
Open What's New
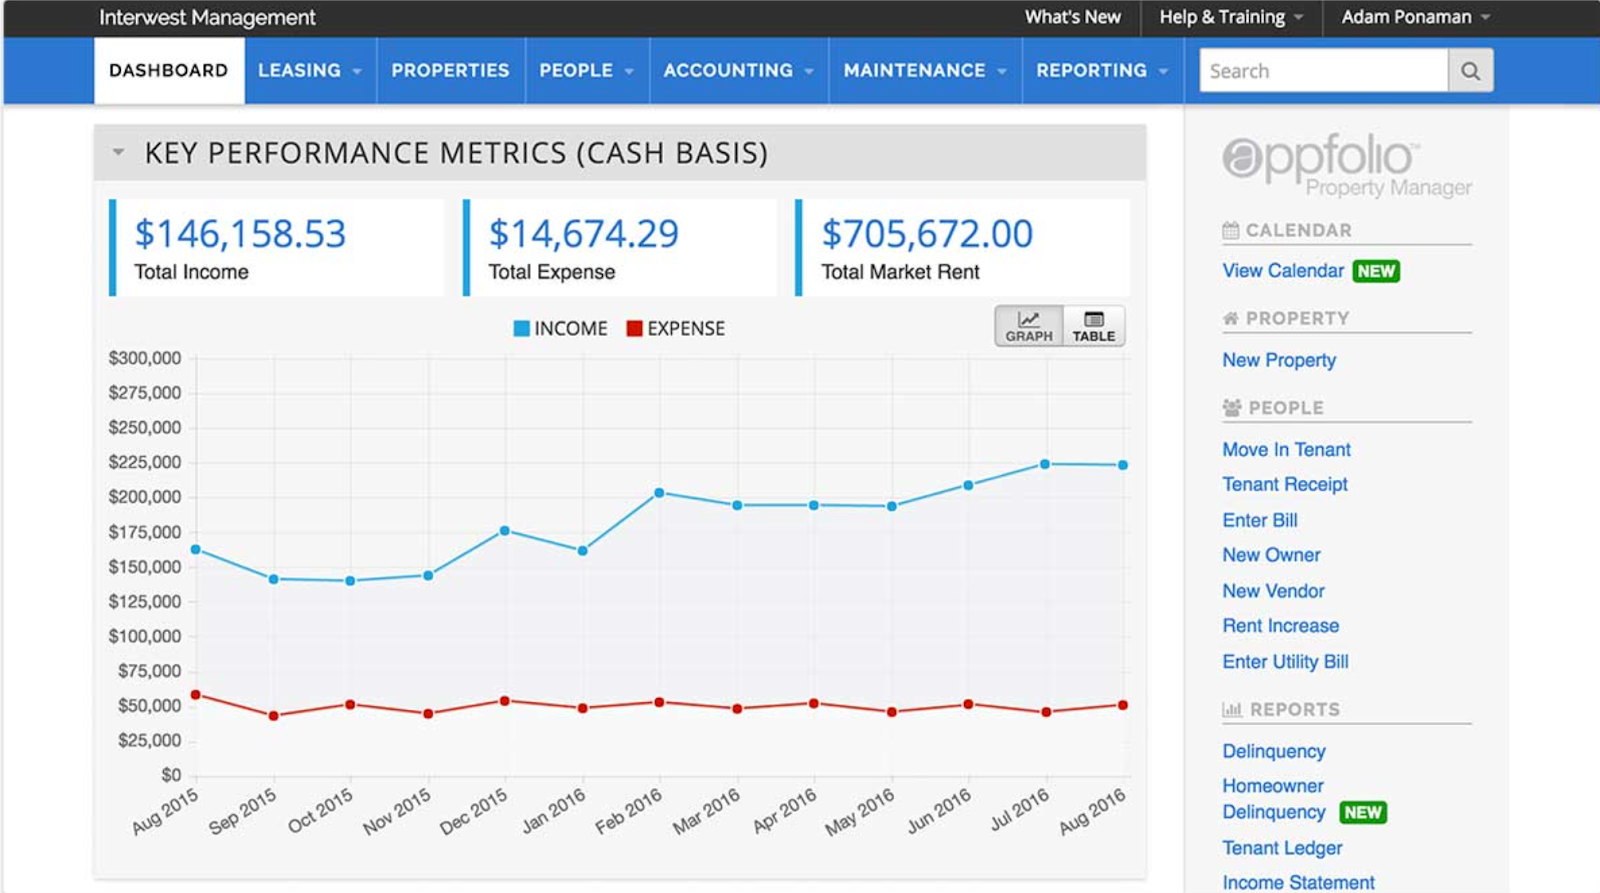(x=1072, y=17)
